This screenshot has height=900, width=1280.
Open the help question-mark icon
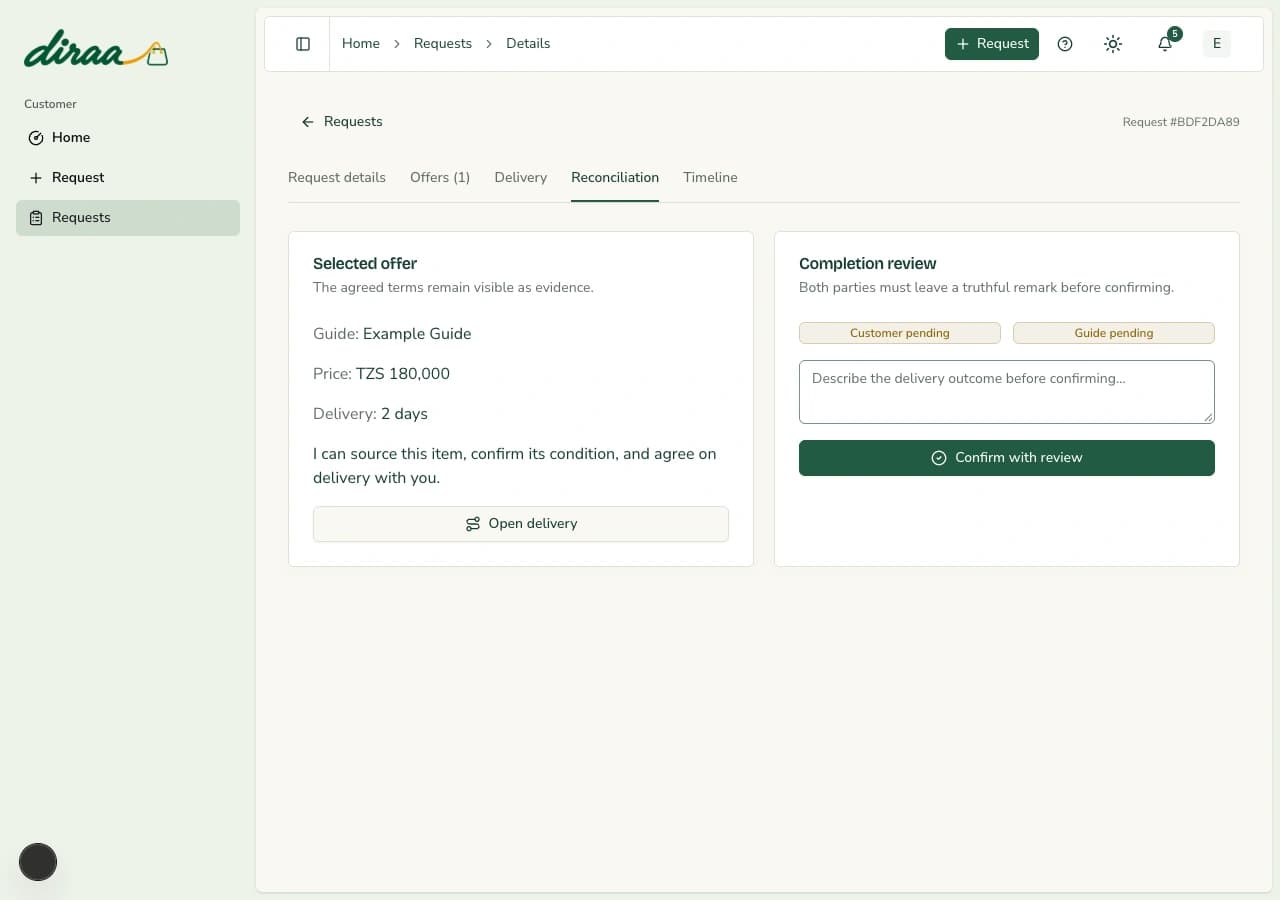pyautogui.click(x=1065, y=44)
